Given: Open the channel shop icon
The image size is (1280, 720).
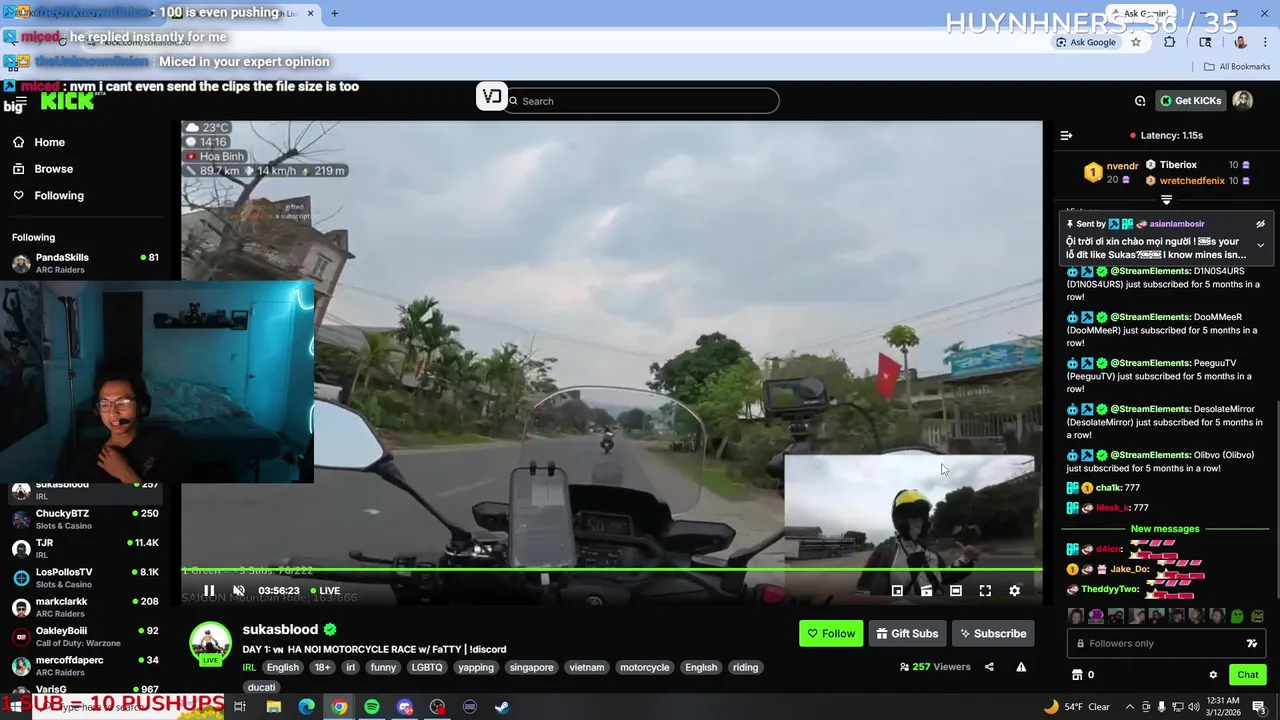Looking at the screenshot, I should point(1077,675).
